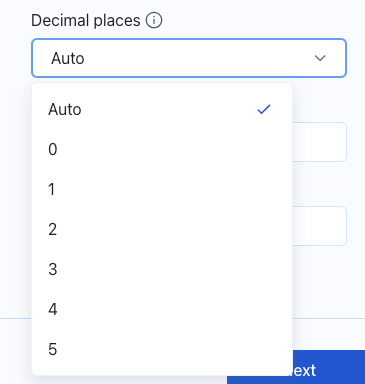The width and height of the screenshot is (365, 384).
Task: Click the empty row space right of option 5
Action: 173,349
